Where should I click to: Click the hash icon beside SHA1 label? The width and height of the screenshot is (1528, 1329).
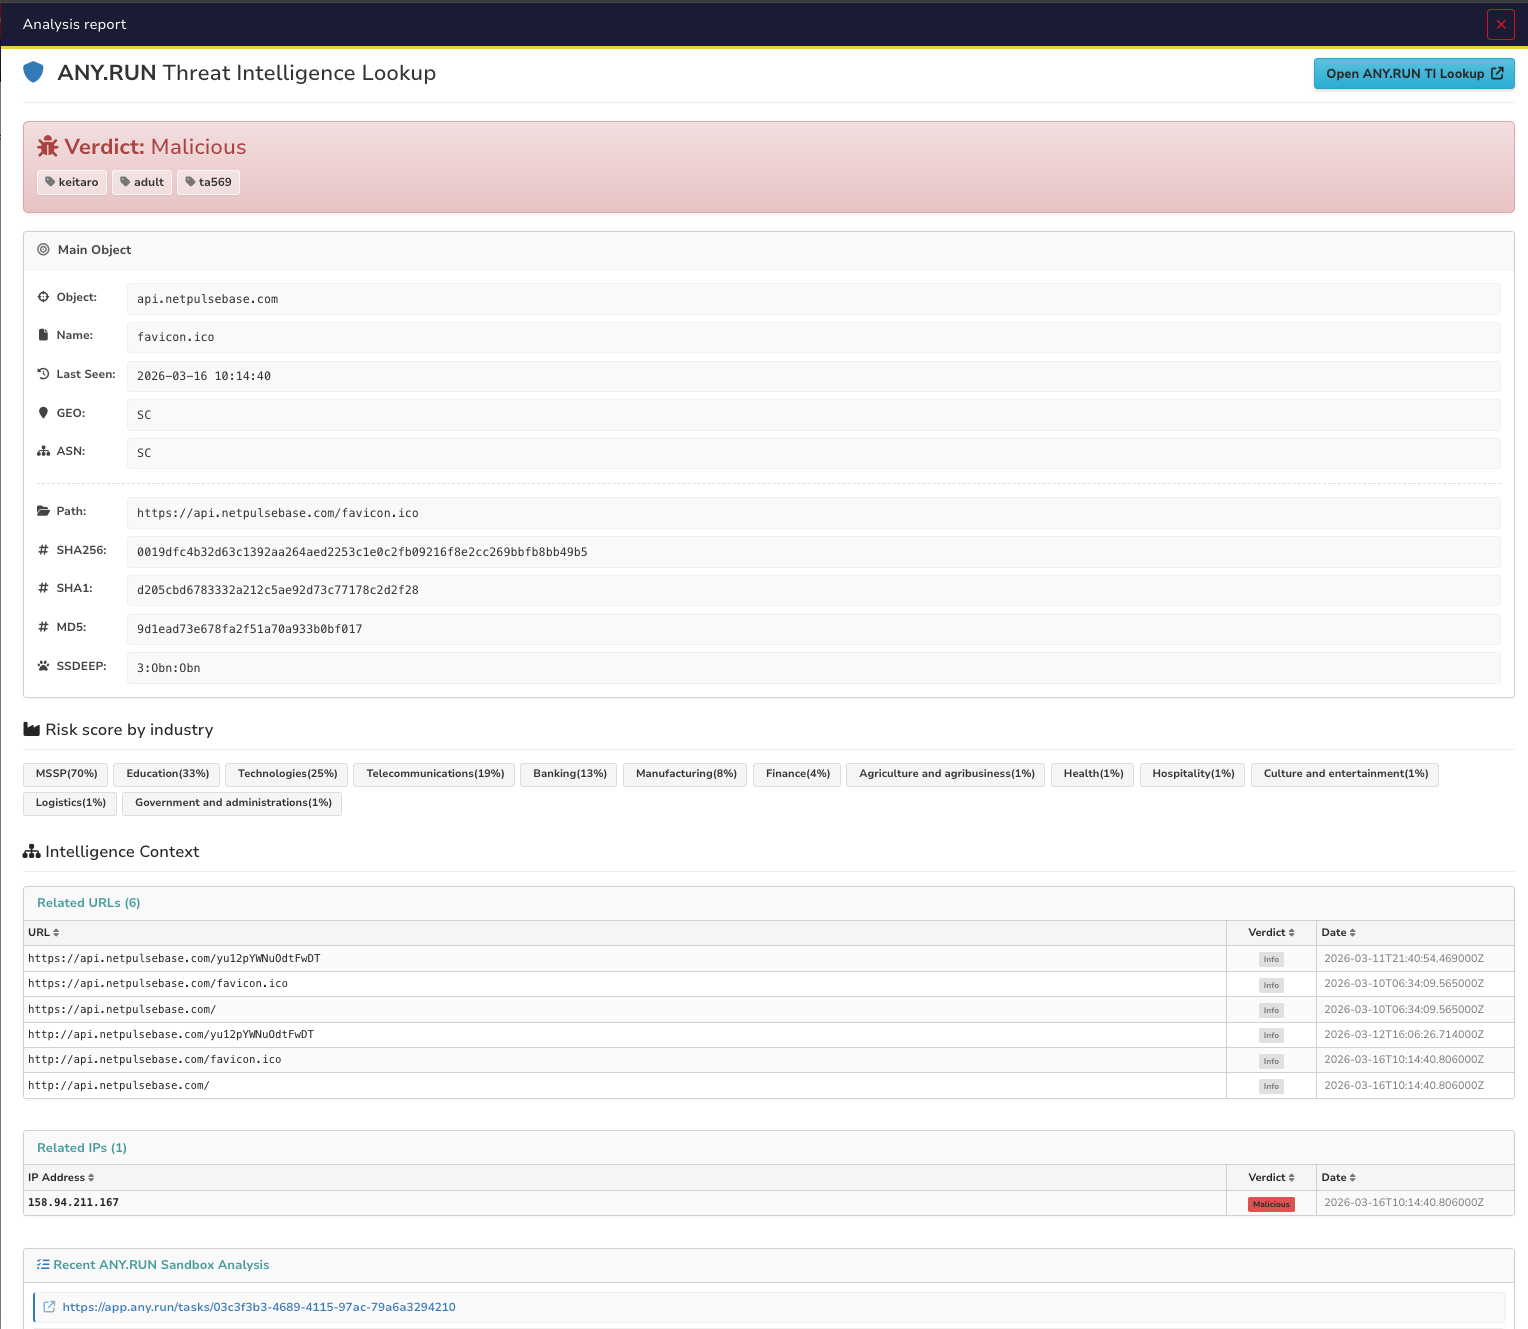coord(43,588)
